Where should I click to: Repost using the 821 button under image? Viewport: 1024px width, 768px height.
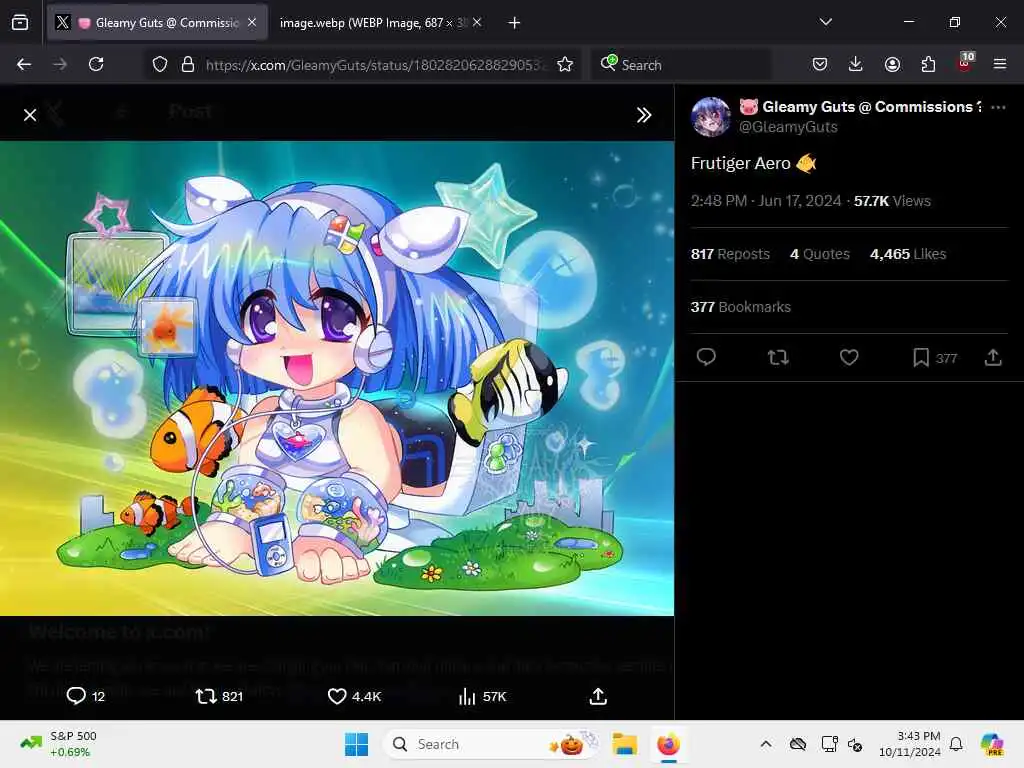tap(219, 696)
